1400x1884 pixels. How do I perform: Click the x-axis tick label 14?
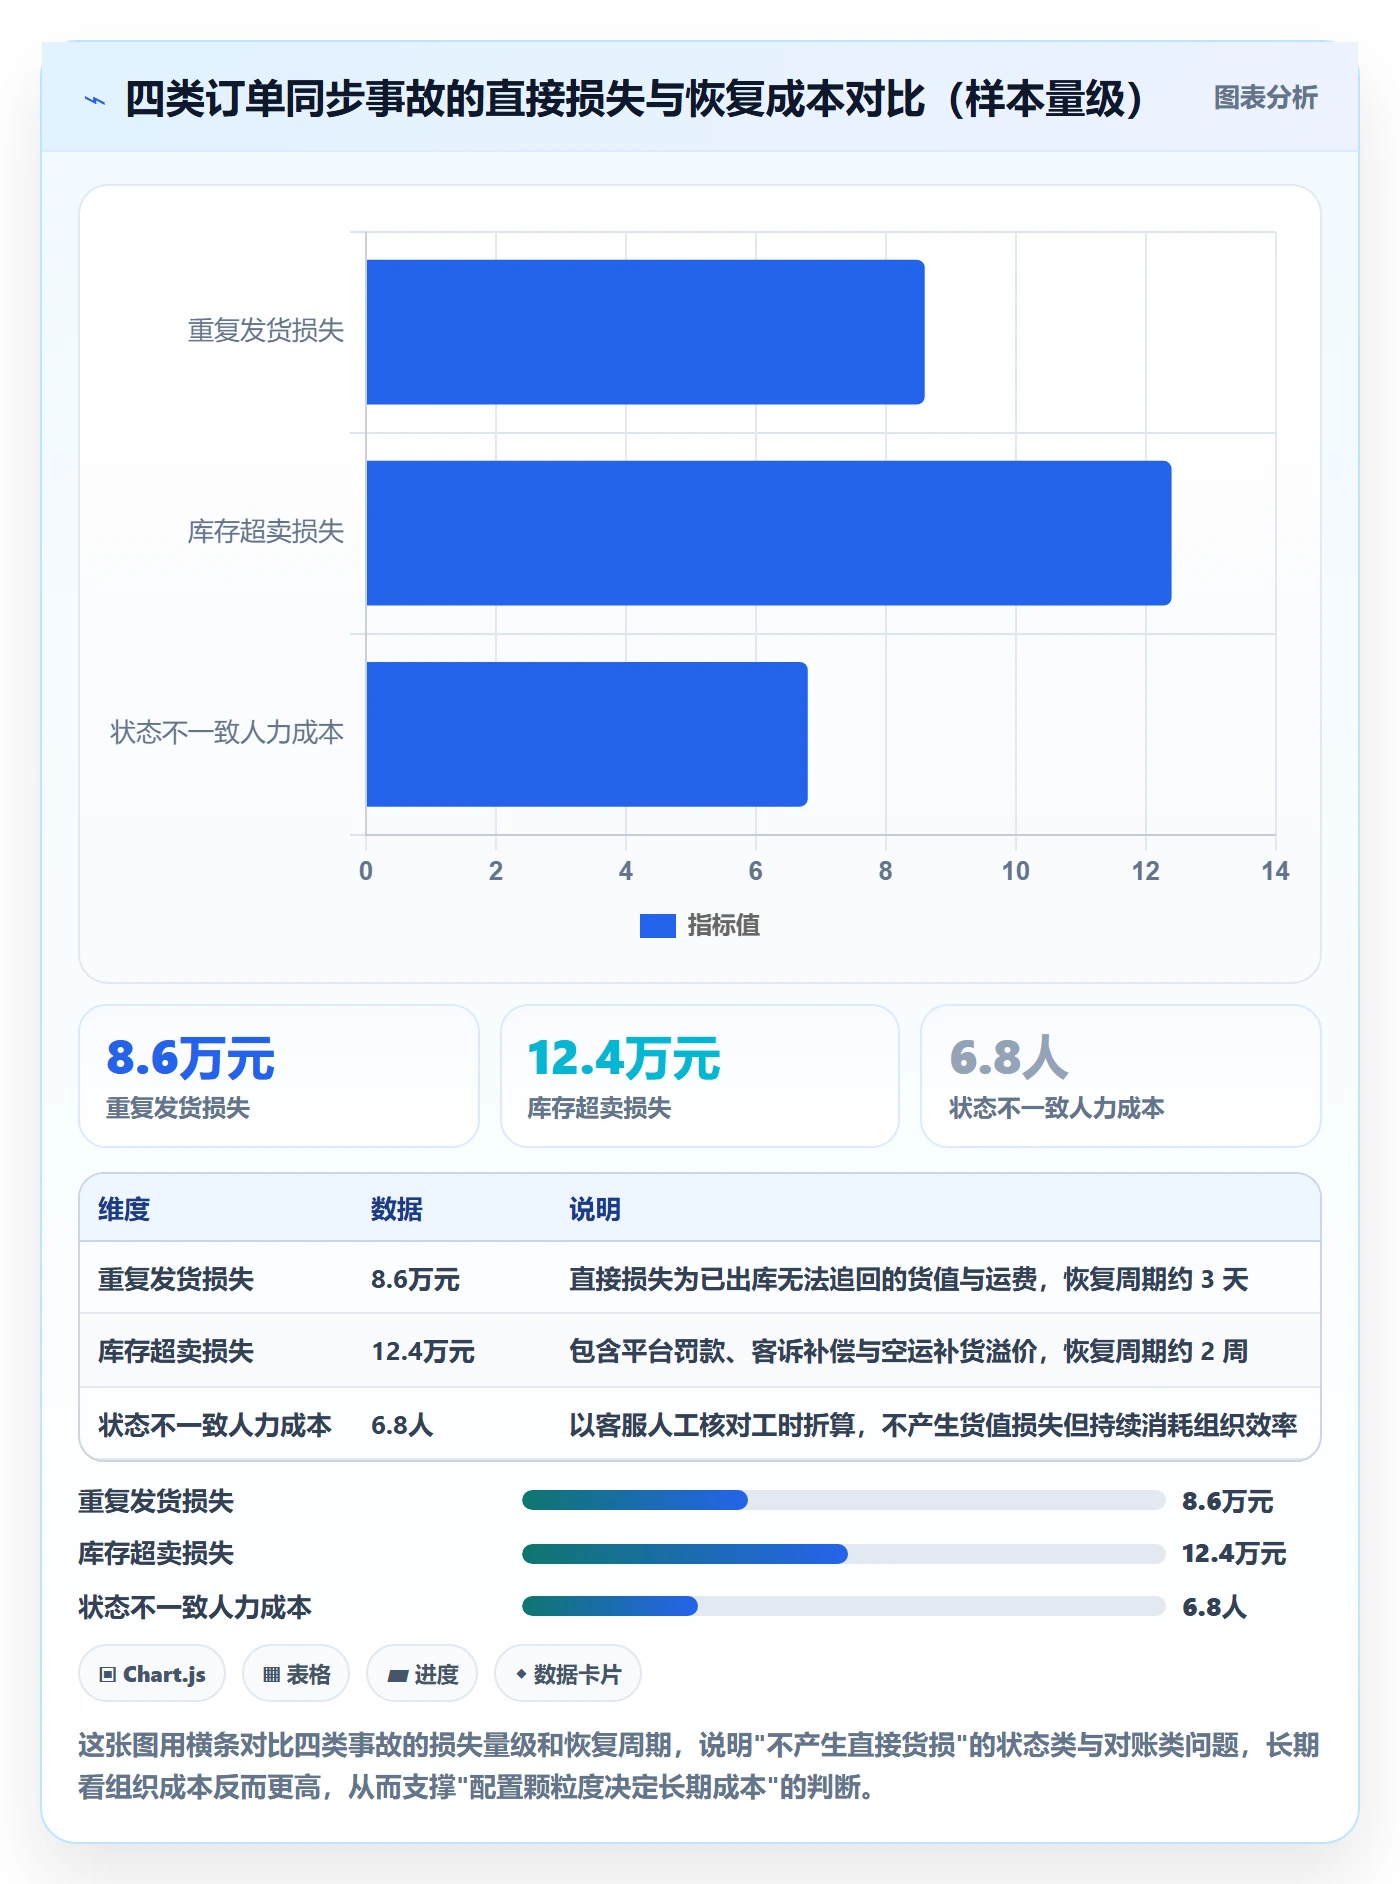point(1275,871)
